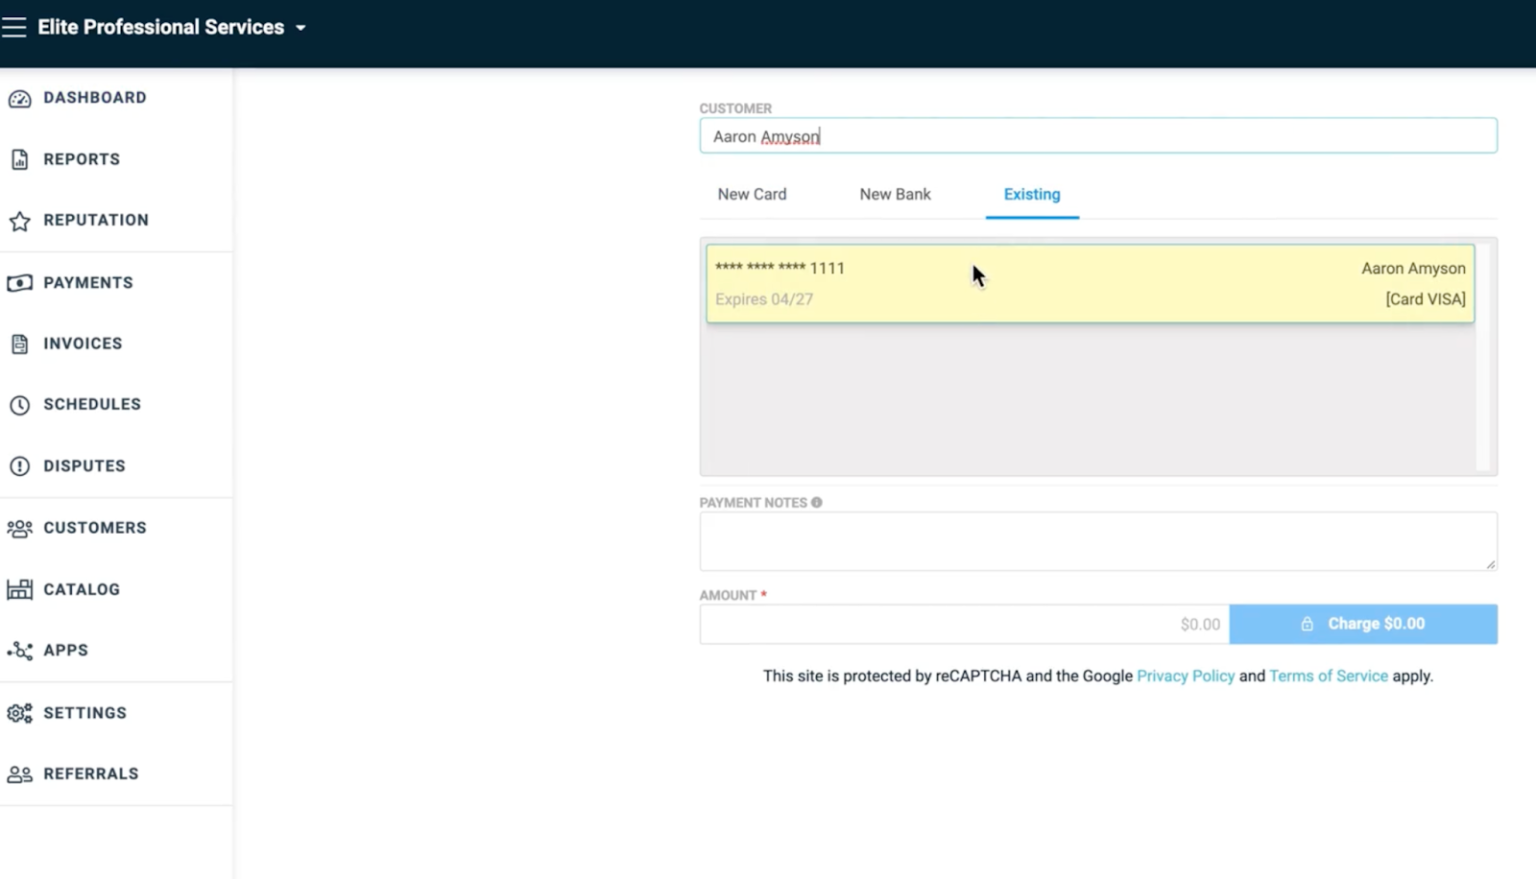The width and height of the screenshot is (1536, 879).
Task: Click the Apps nodes icon
Action: (19, 651)
